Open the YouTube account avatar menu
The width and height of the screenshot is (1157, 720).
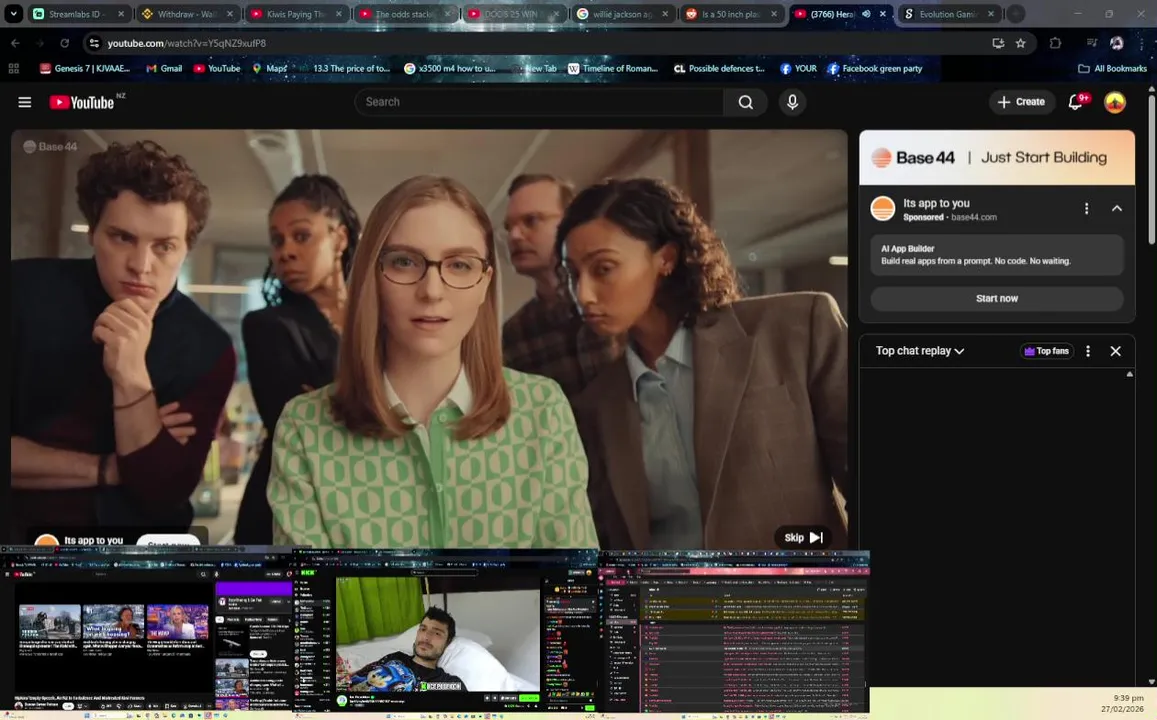point(1114,102)
